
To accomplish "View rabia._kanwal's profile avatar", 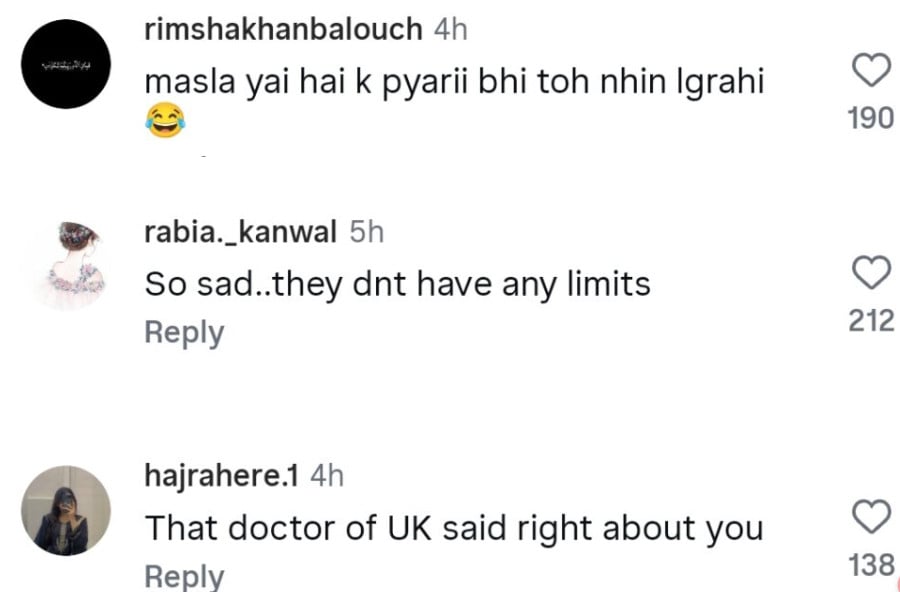I will (67, 265).
